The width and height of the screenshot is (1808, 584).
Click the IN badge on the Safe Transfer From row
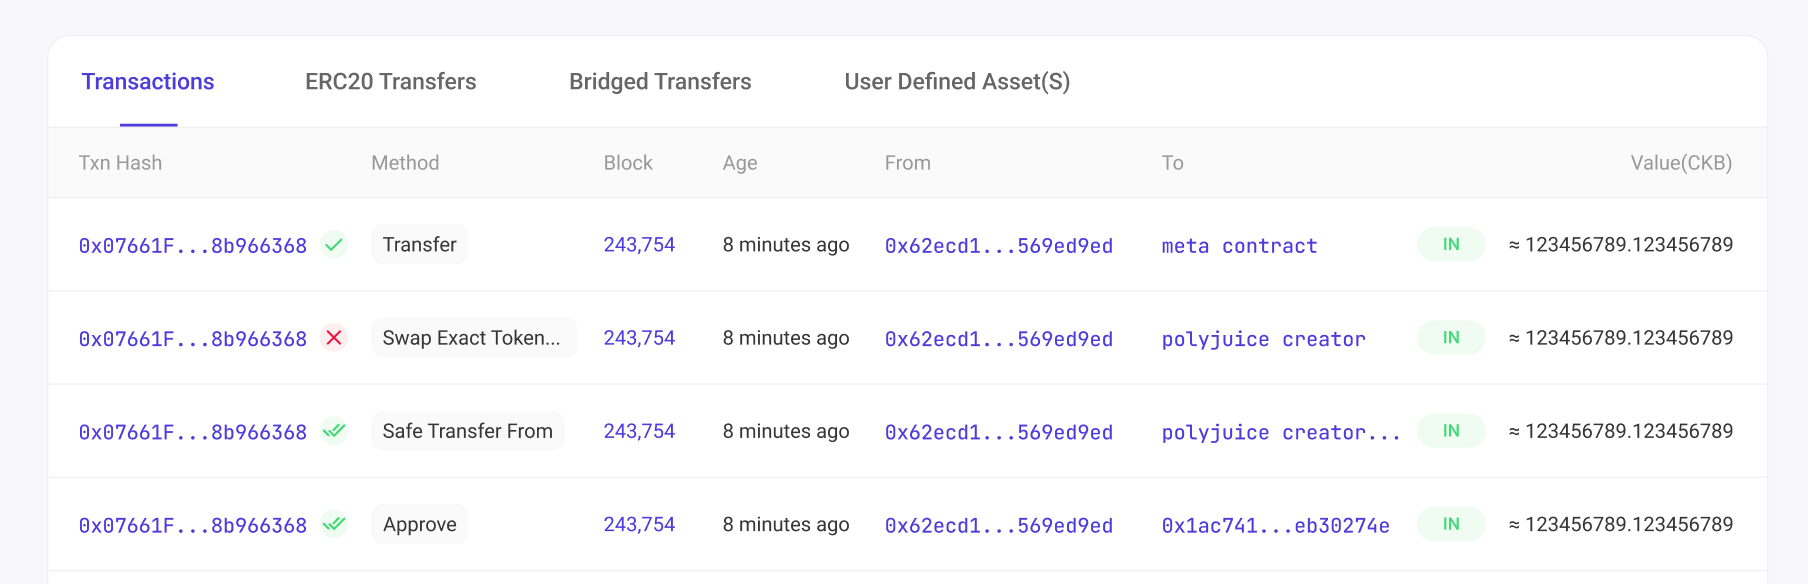tap(1450, 431)
